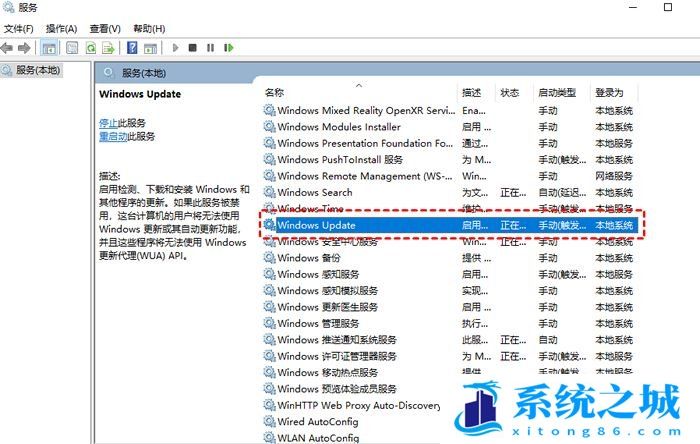This screenshot has height=444, width=700.
Task: Click gear icon beside Windows PushToInstall 服务
Action: pyautogui.click(x=269, y=159)
